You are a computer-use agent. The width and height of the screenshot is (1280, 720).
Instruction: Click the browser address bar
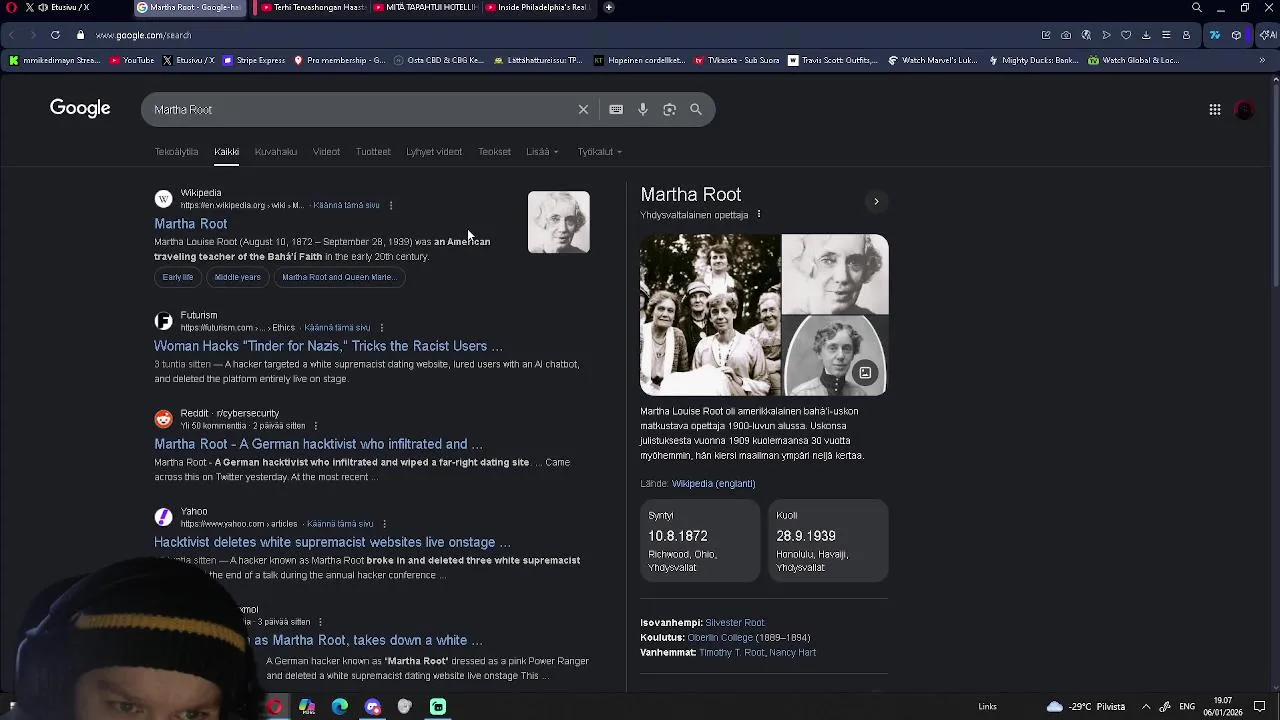(560, 35)
